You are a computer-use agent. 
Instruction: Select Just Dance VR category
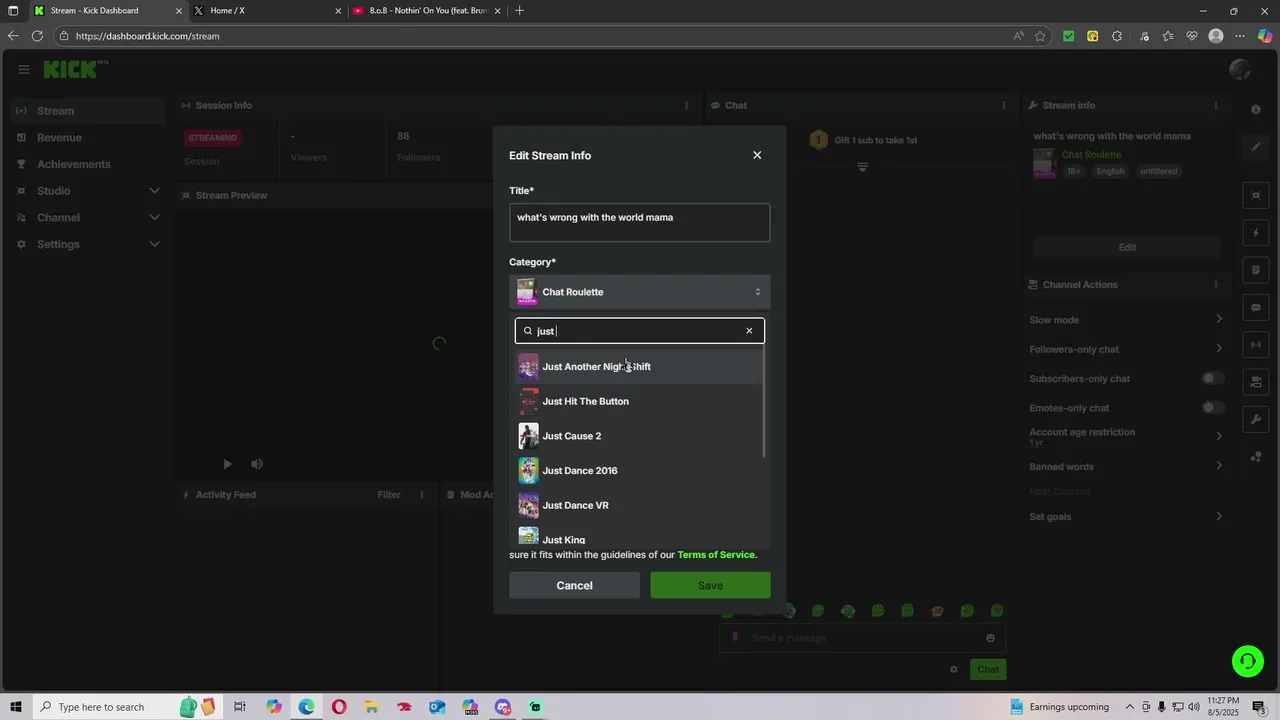point(640,505)
